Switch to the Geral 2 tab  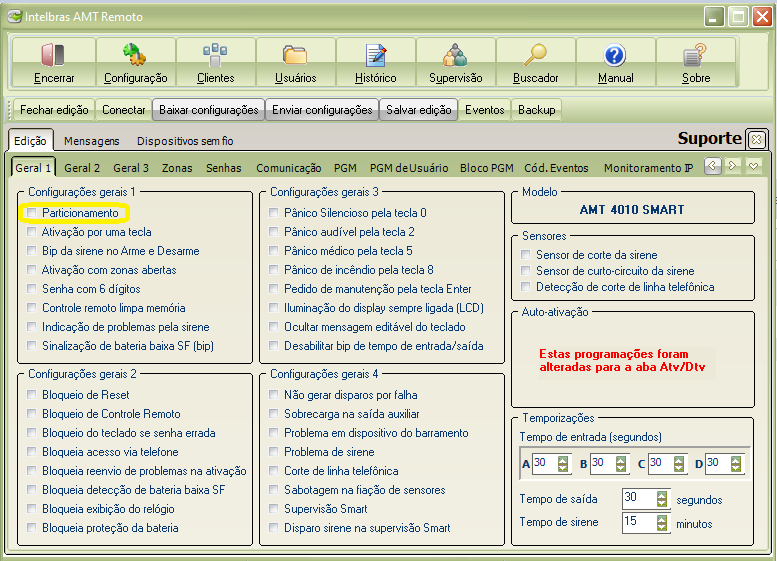82,168
